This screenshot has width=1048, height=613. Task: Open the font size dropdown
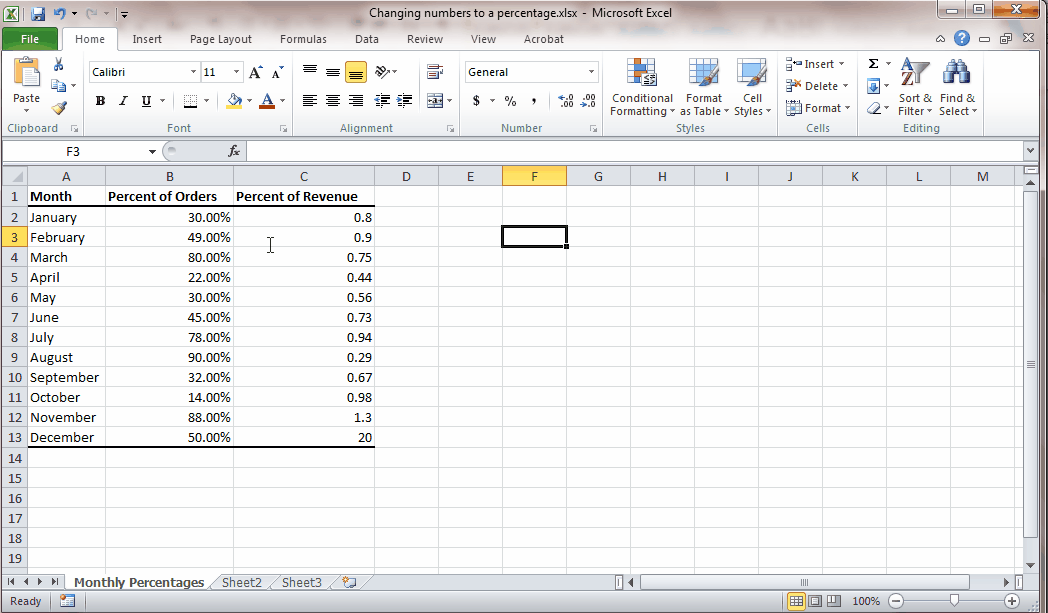(x=236, y=72)
